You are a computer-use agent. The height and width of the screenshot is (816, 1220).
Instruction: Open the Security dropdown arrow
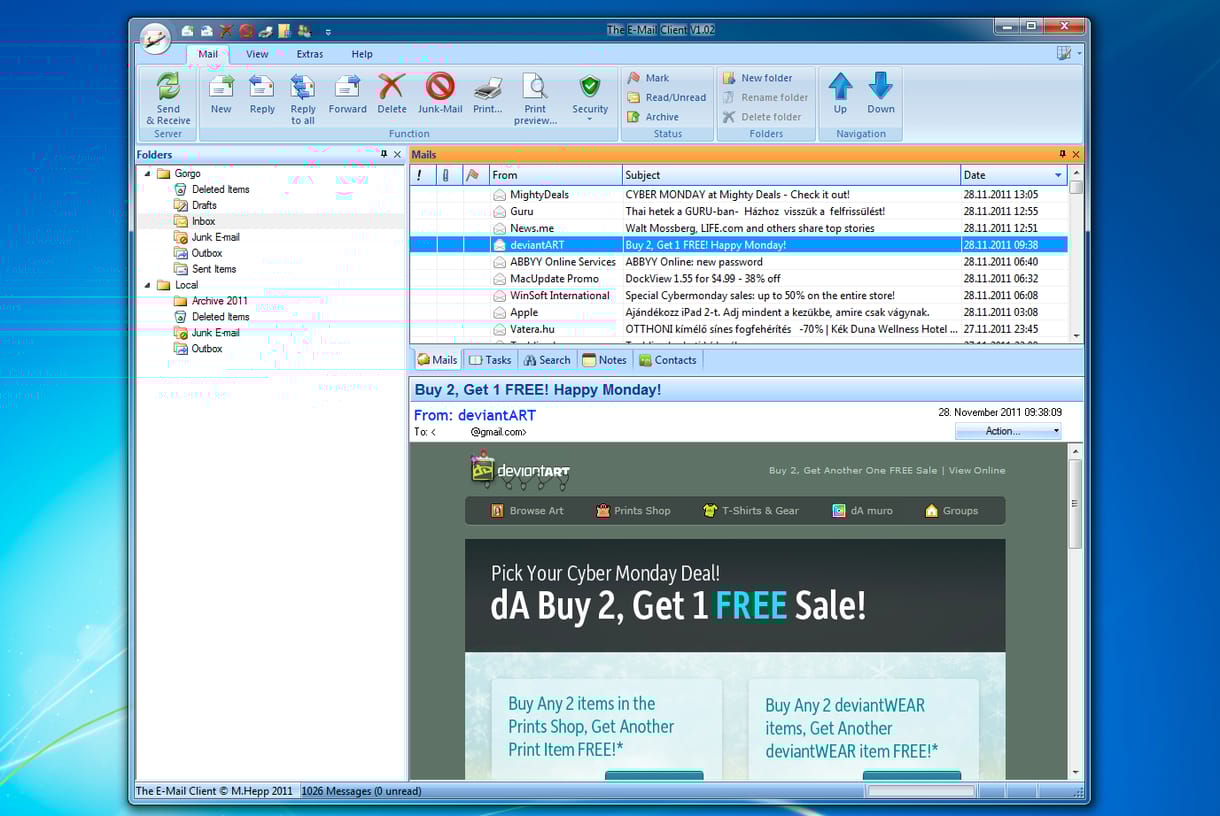[x=590, y=120]
